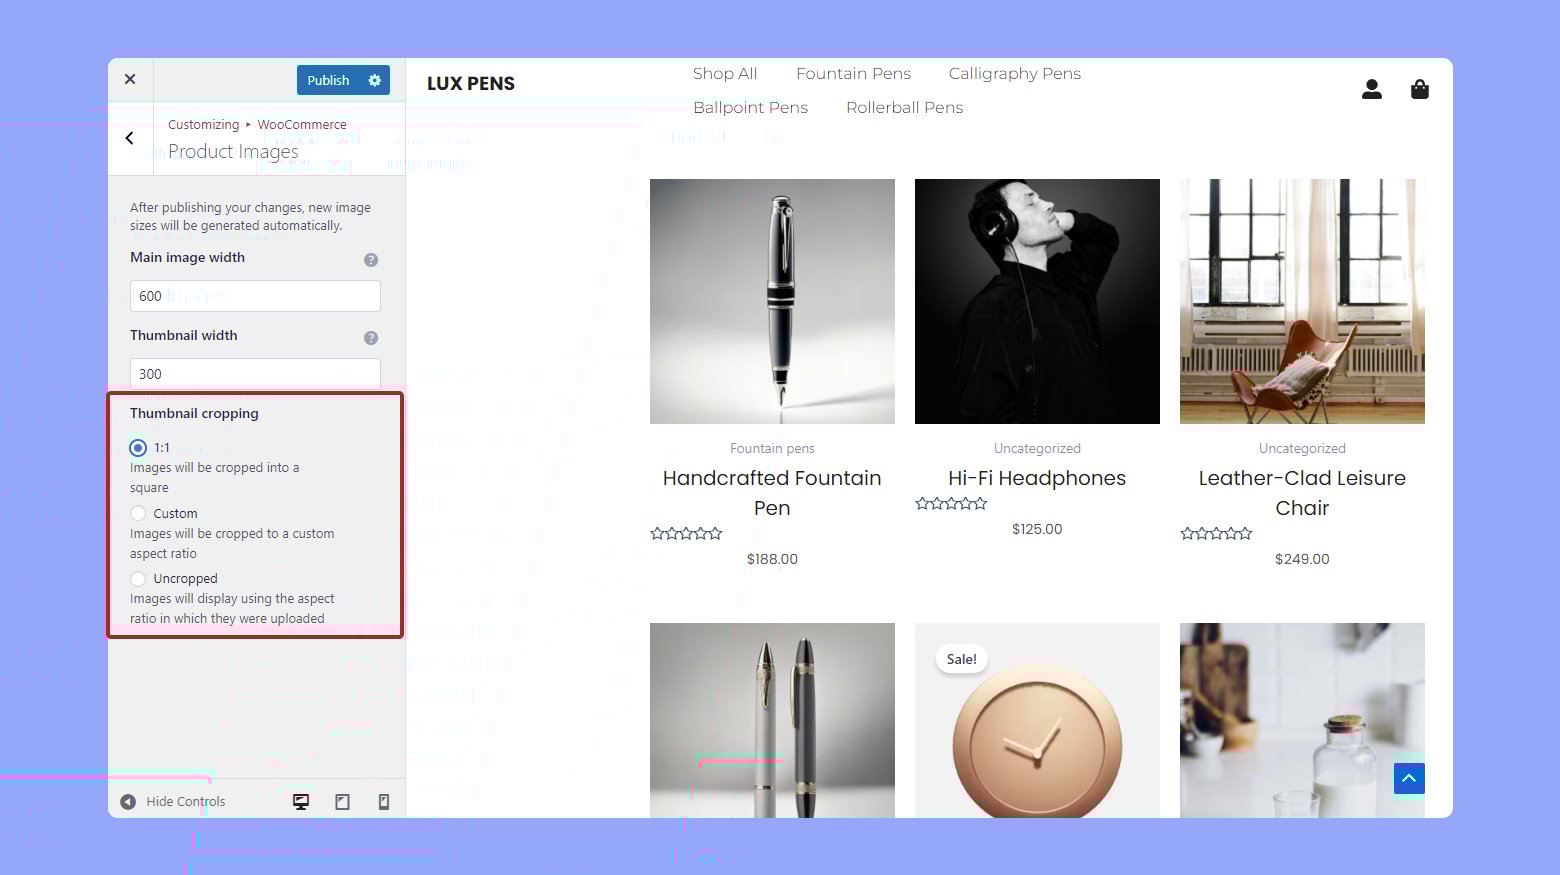This screenshot has height=875, width=1560.
Task: Hide Controls in the customizer
Action: (172, 801)
